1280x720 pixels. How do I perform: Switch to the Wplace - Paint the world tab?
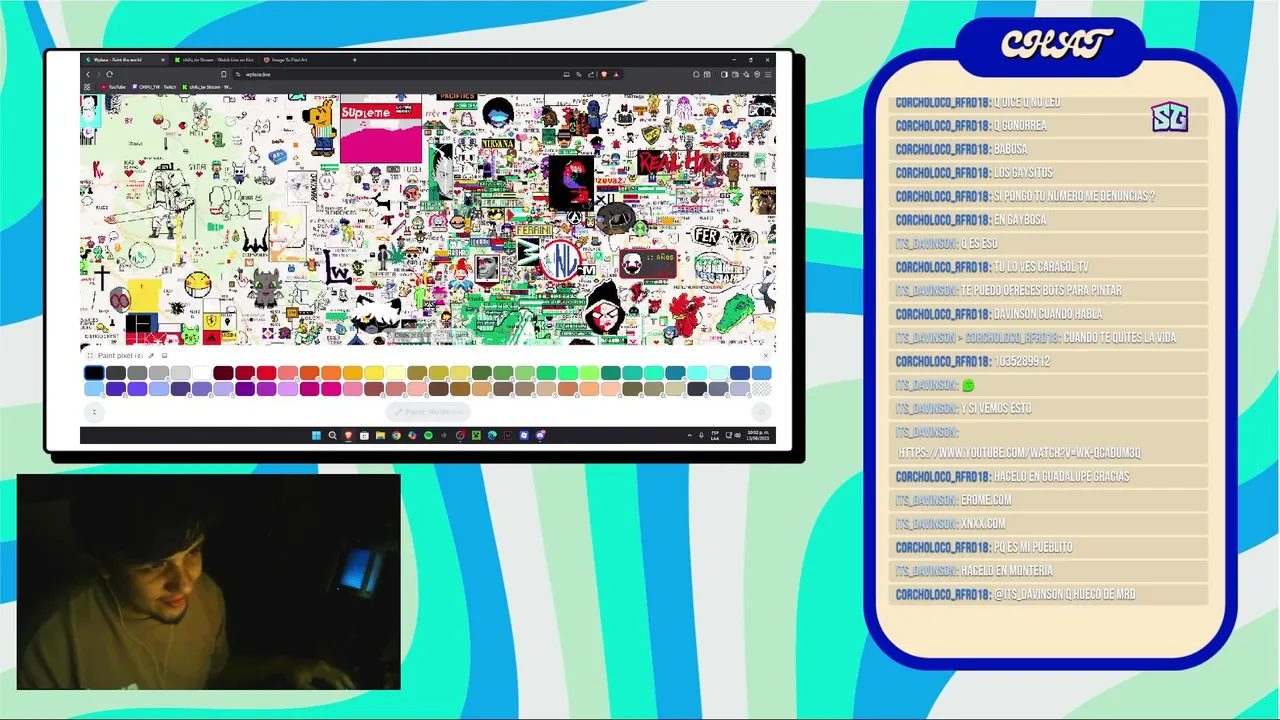125,60
